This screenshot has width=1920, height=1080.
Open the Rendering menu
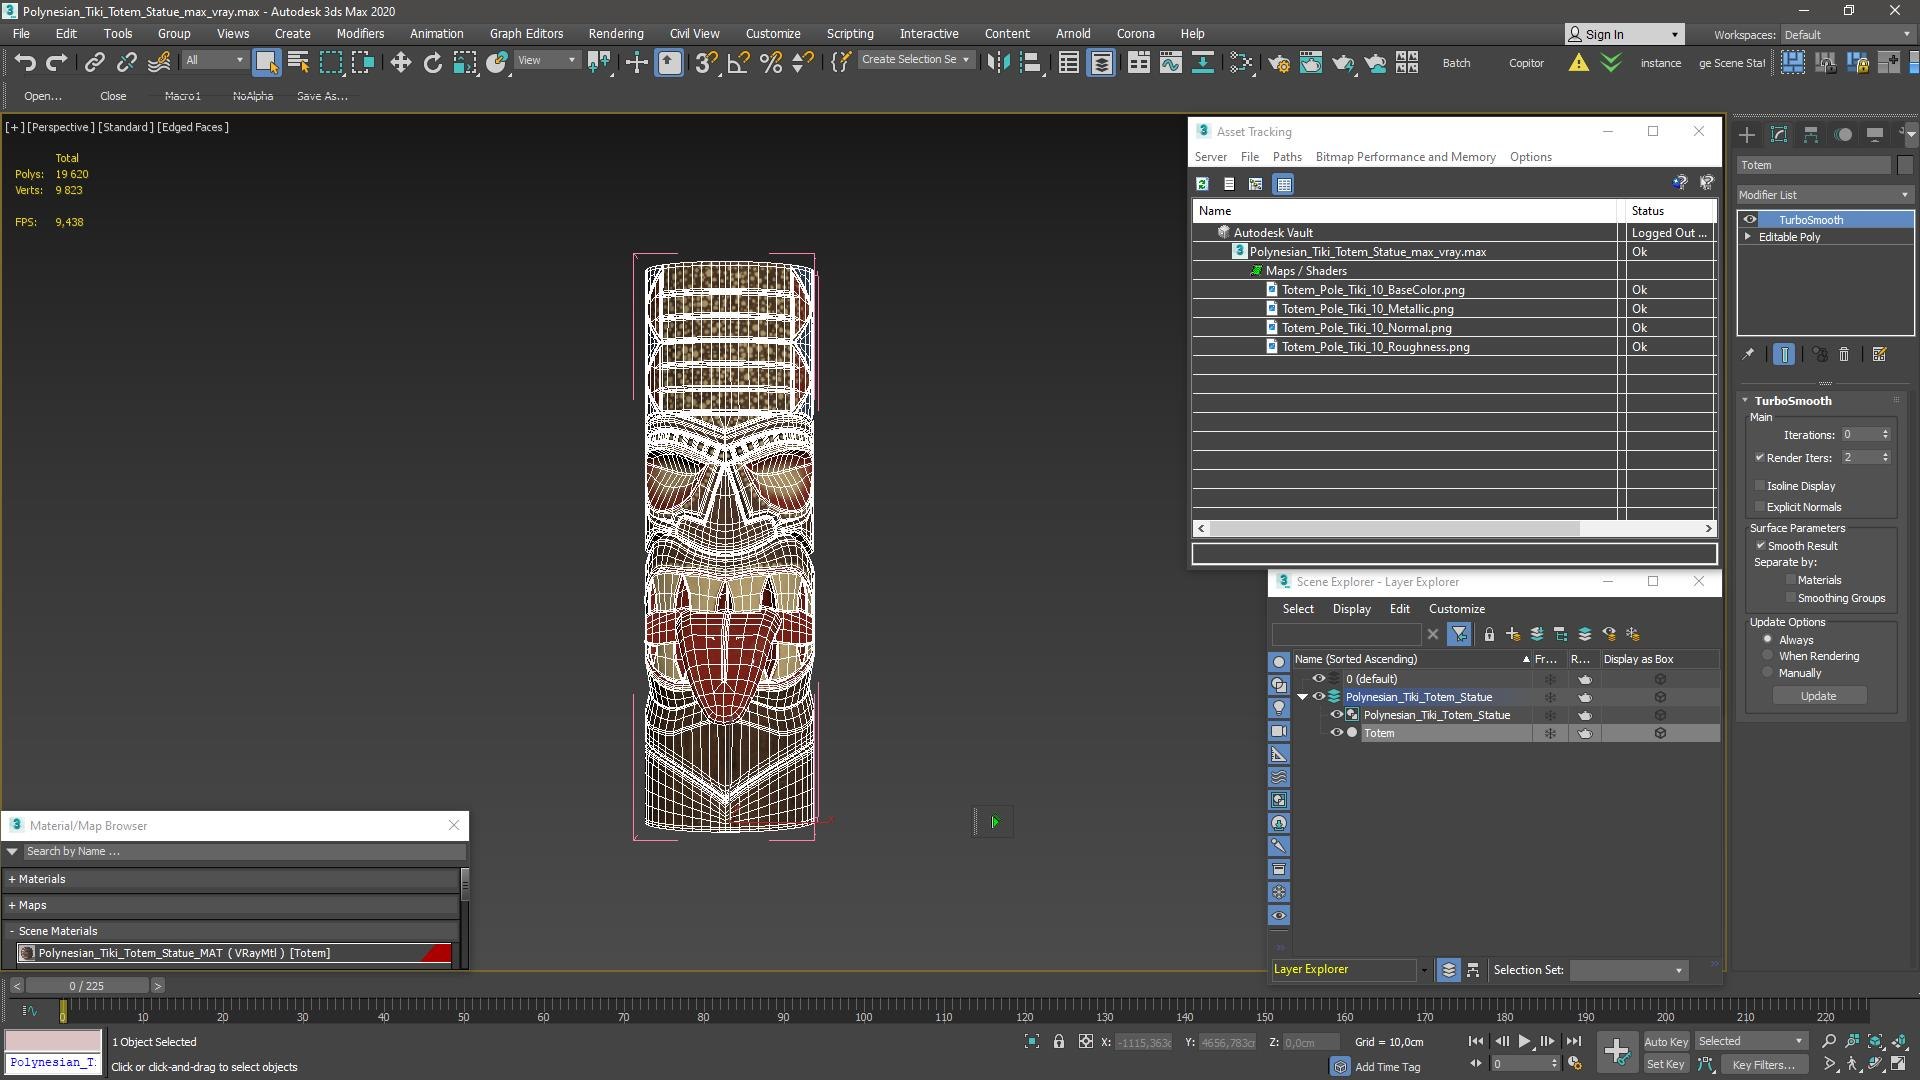(615, 33)
